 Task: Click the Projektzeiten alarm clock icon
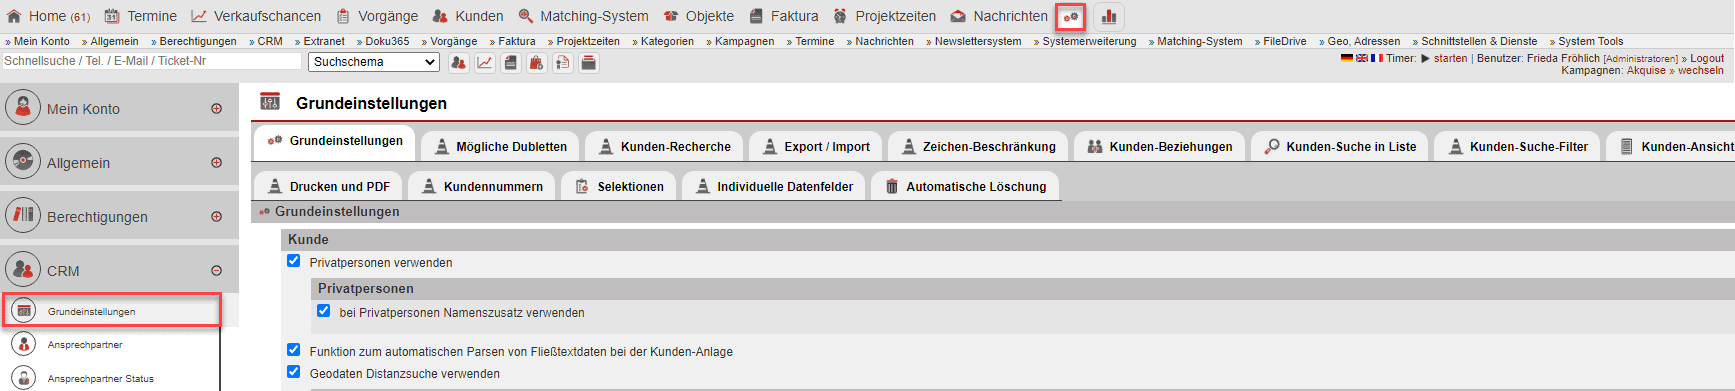tap(840, 16)
